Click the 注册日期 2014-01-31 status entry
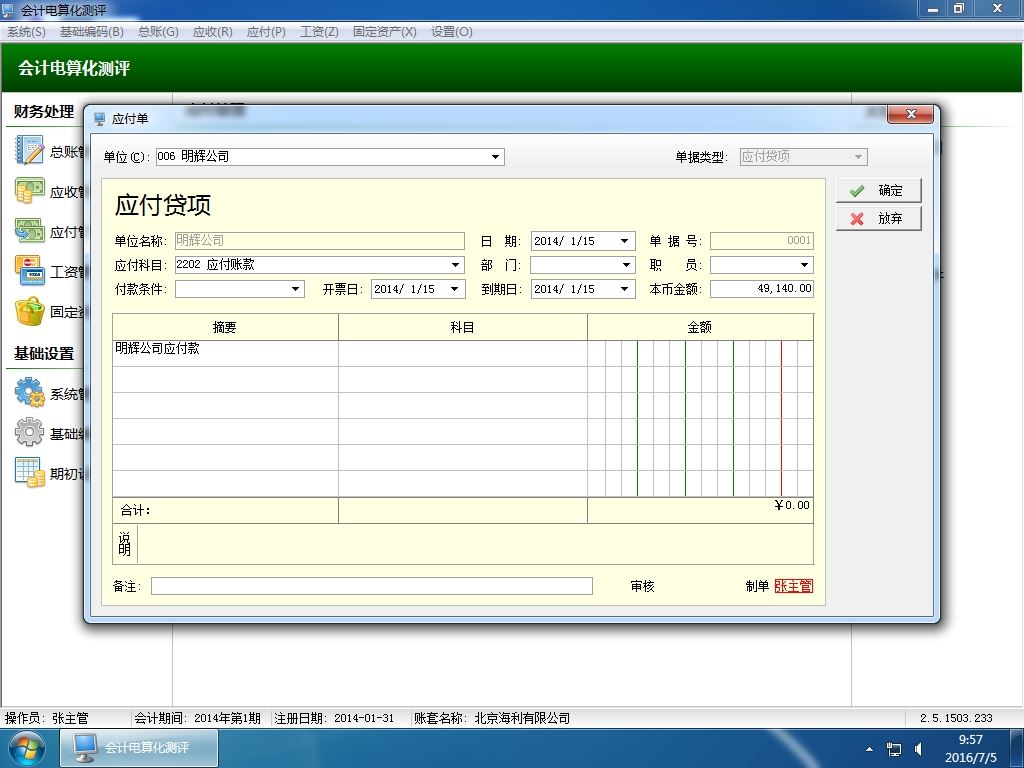Viewport: 1024px width, 768px height. 334,718
